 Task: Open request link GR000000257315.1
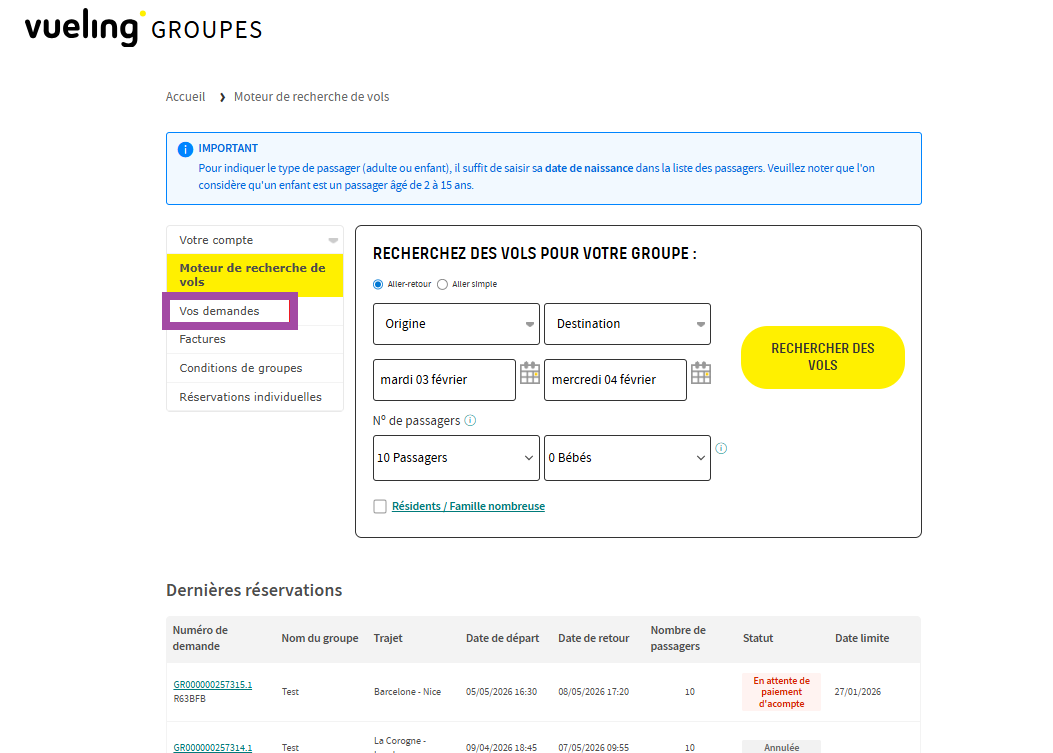coord(212,685)
